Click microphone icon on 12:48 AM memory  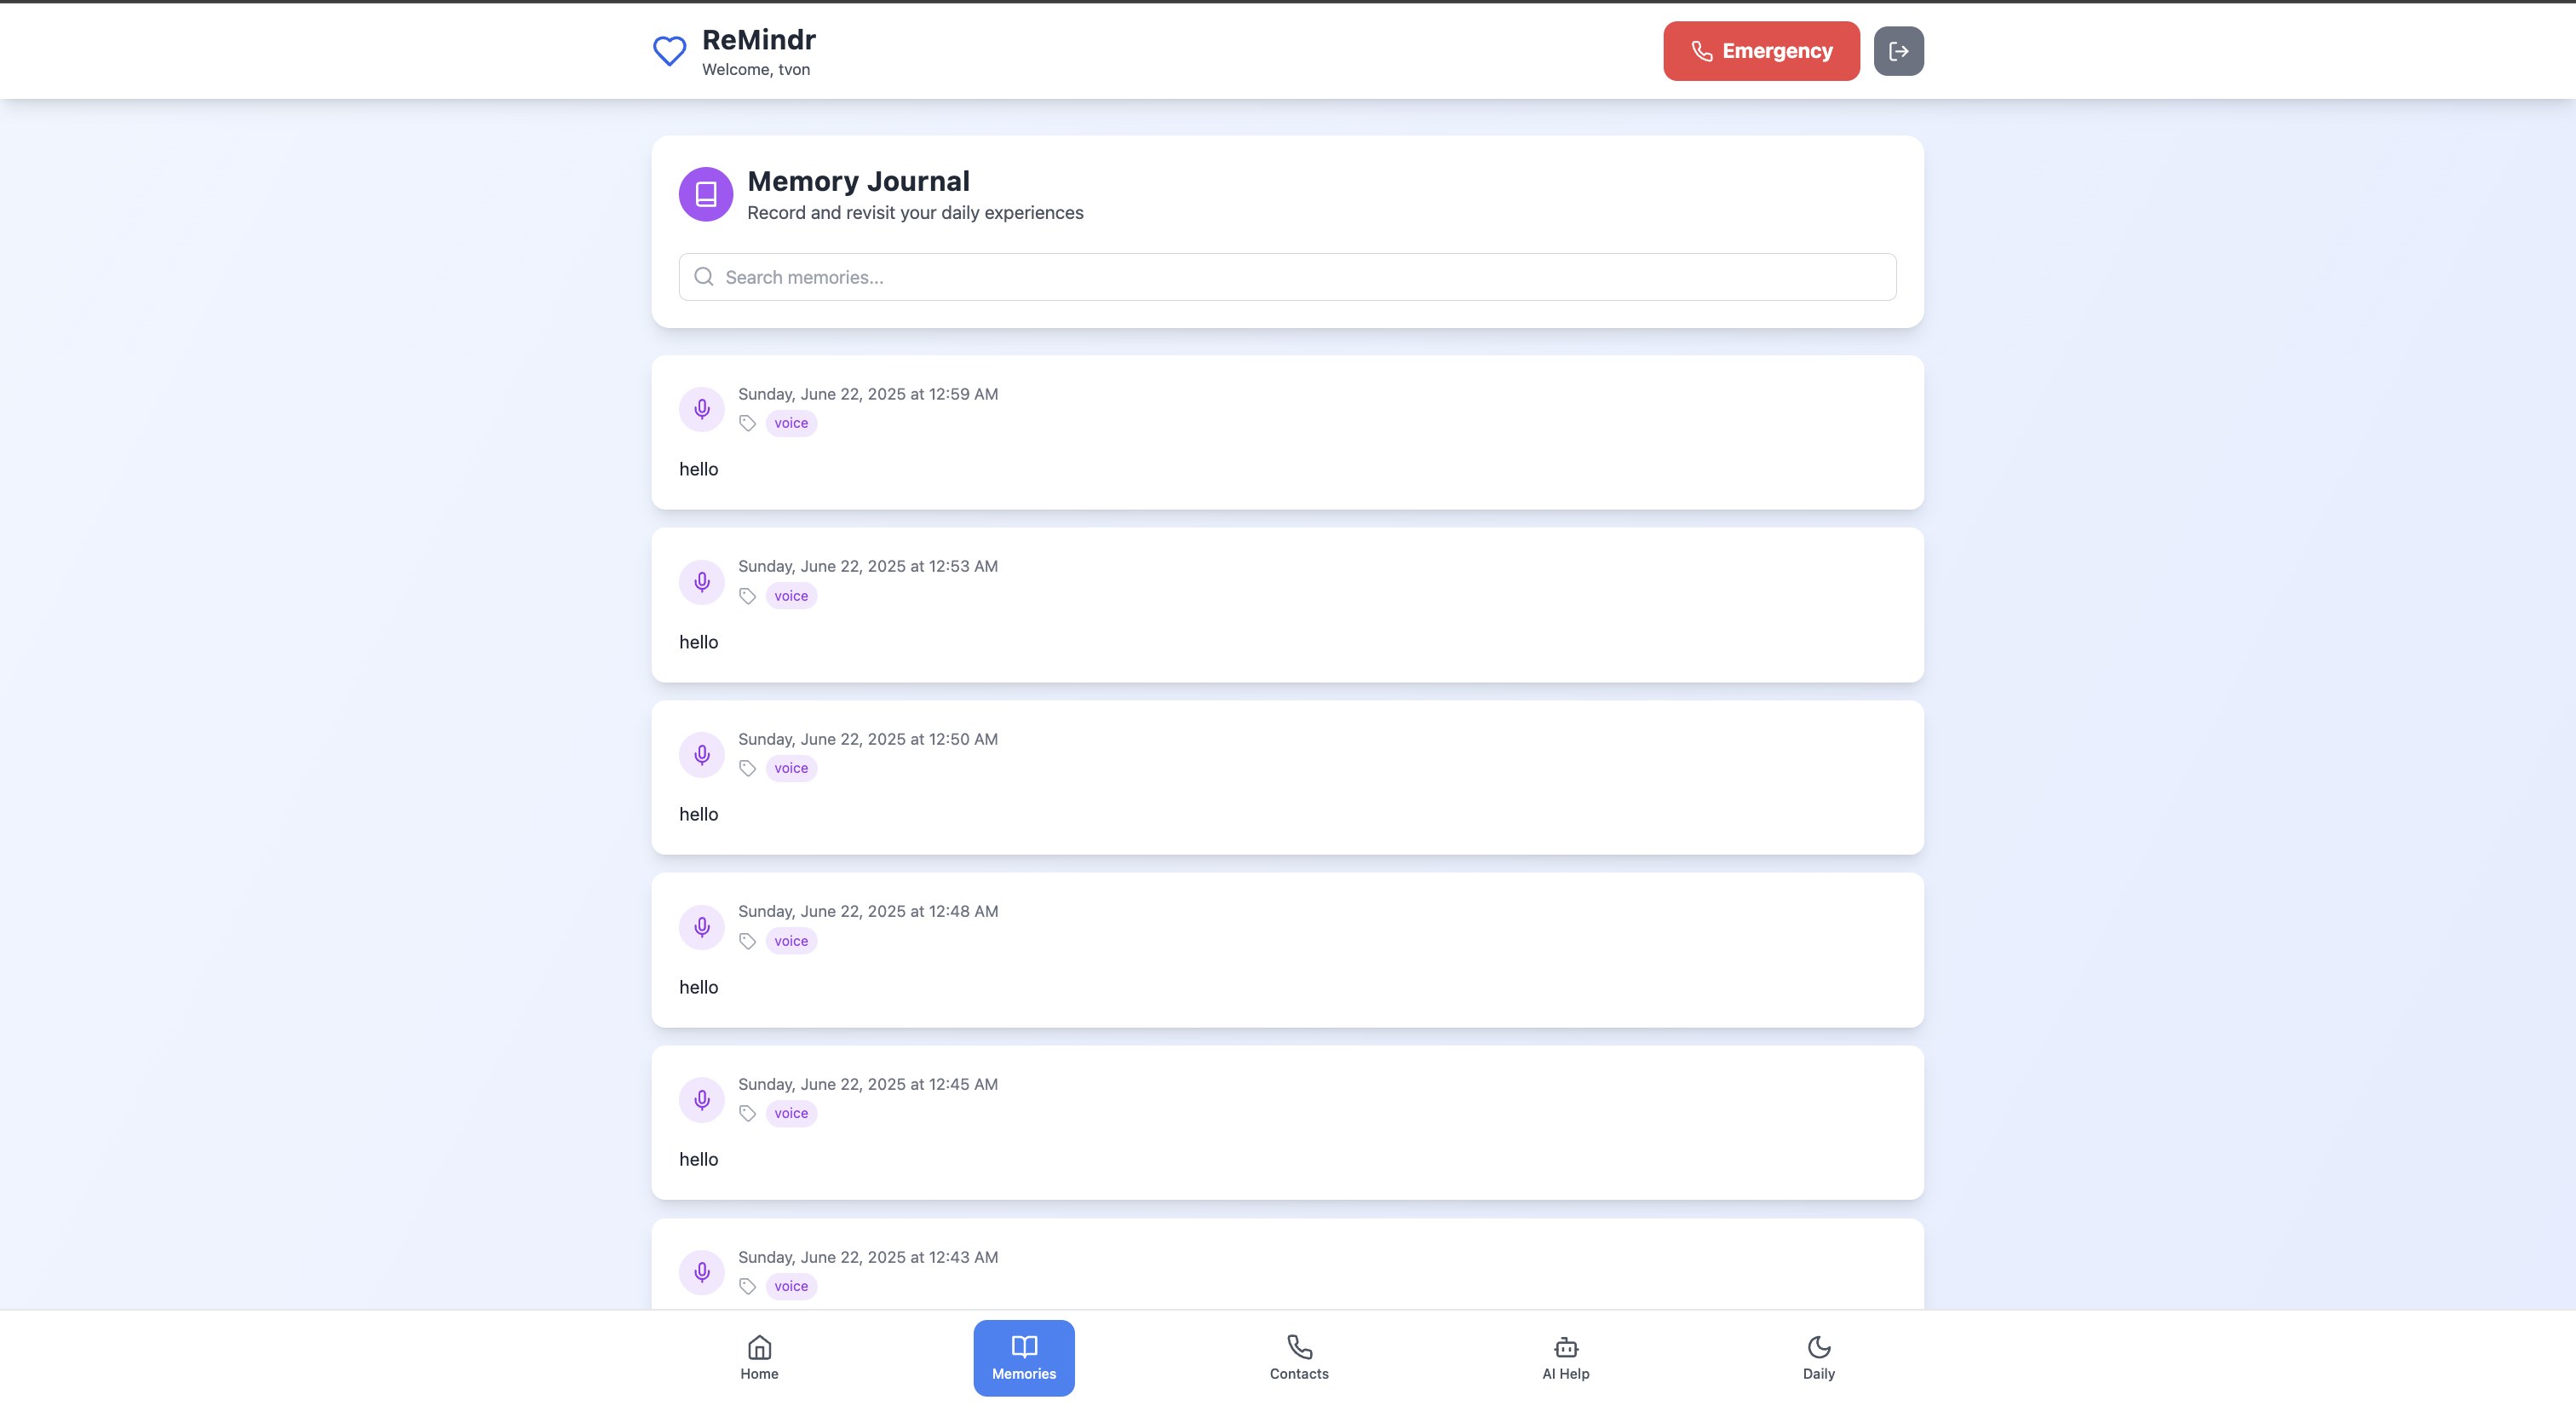701,927
